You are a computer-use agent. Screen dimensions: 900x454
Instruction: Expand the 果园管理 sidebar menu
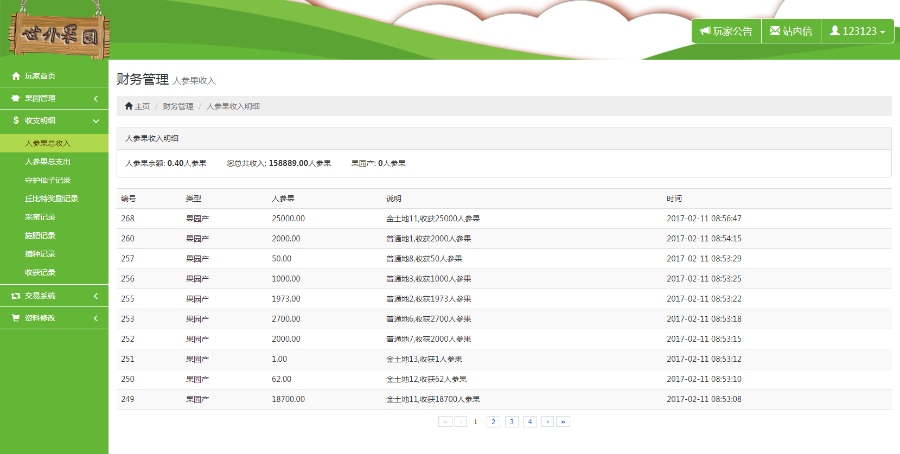coord(54,98)
